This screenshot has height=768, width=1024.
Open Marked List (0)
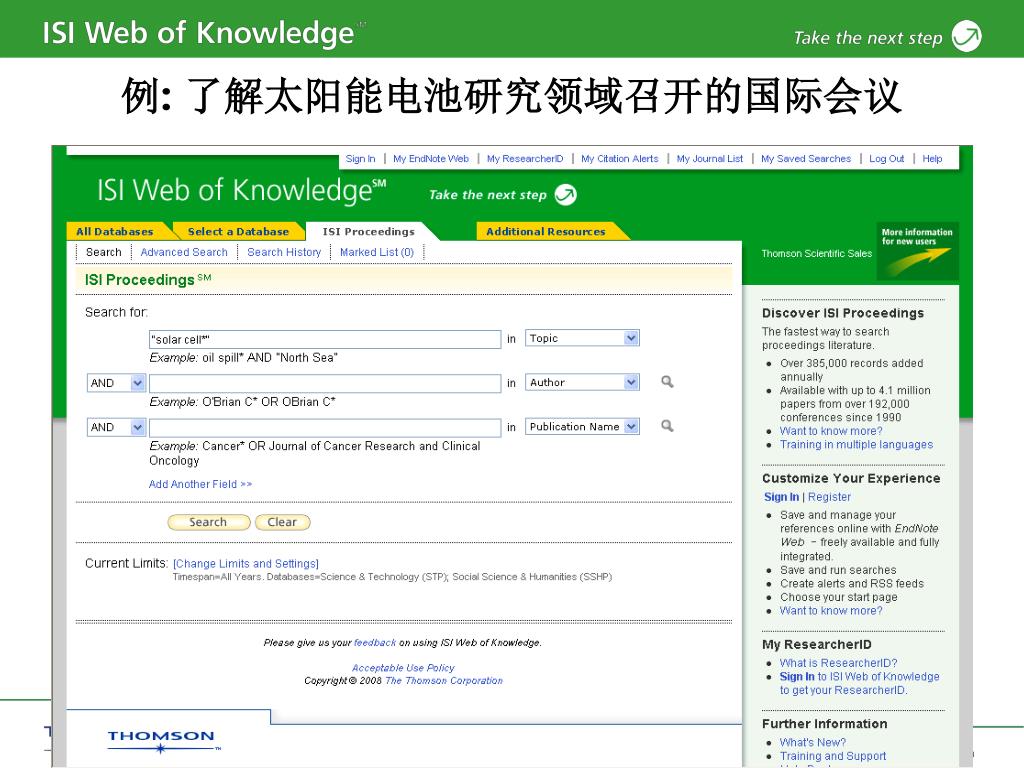(x=377, y=252)
